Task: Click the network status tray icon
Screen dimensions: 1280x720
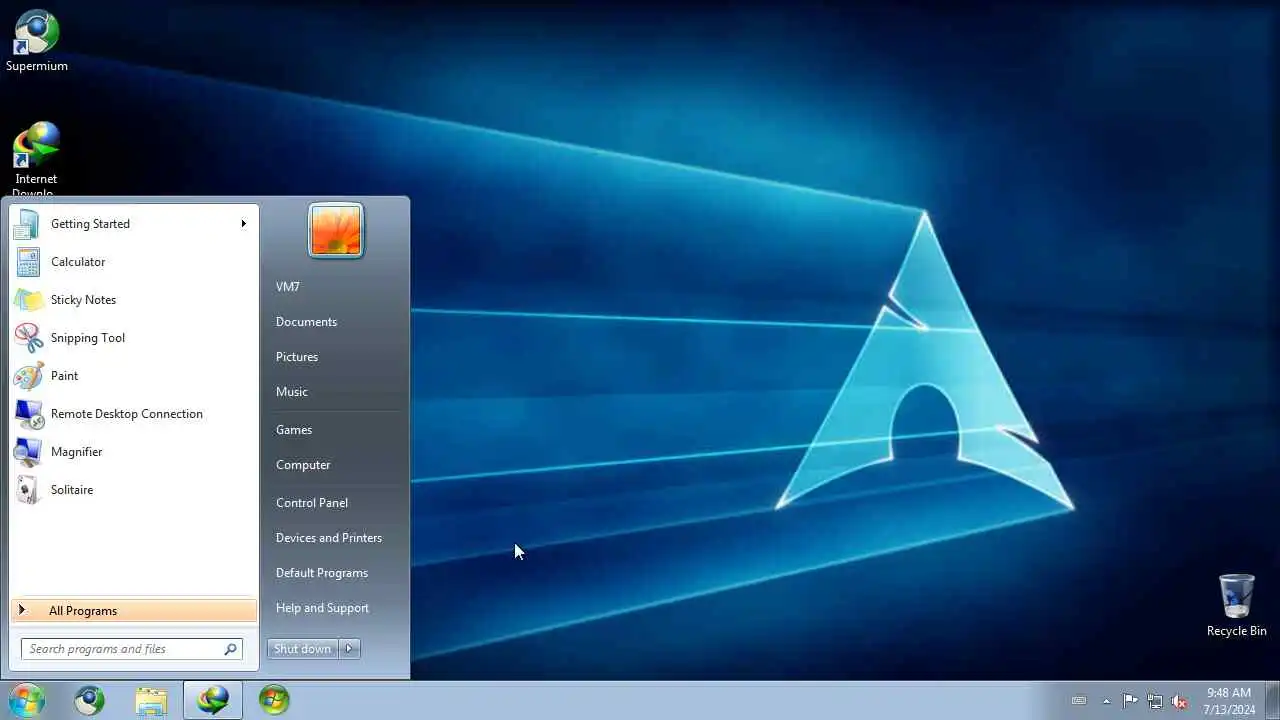Action: pos(1155,701)
